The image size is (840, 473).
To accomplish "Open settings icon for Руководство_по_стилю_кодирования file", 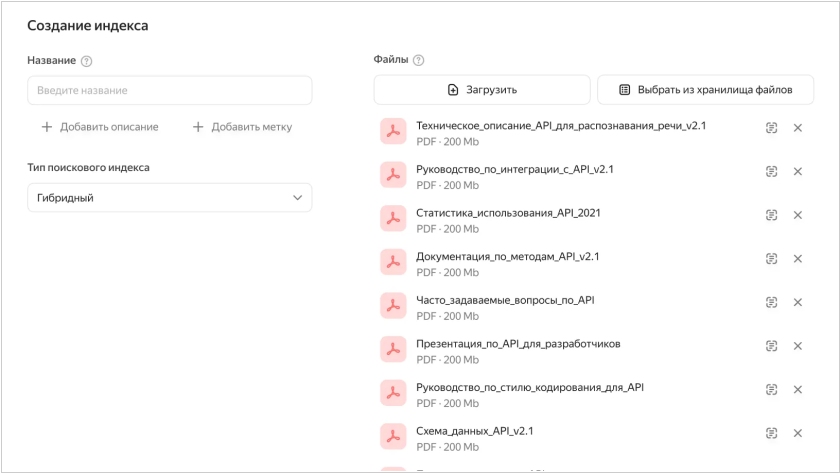I will (771, 390).
